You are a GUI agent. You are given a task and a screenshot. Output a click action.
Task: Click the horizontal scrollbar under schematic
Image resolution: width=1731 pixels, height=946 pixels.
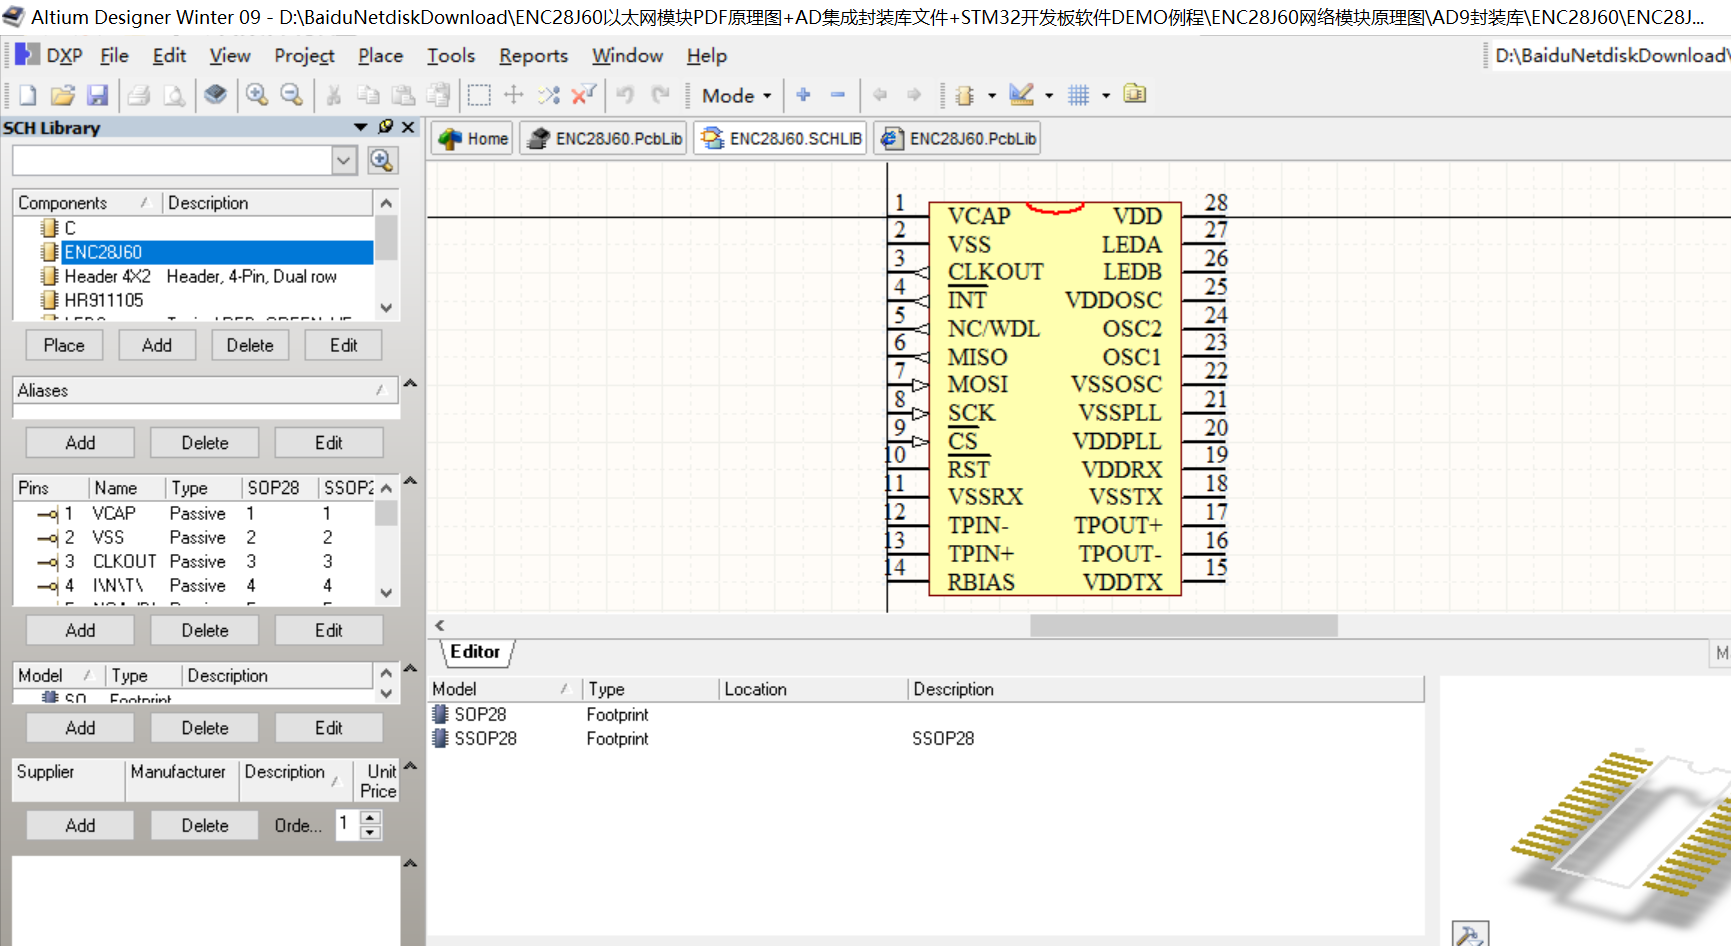click(x=1184, y=625)
